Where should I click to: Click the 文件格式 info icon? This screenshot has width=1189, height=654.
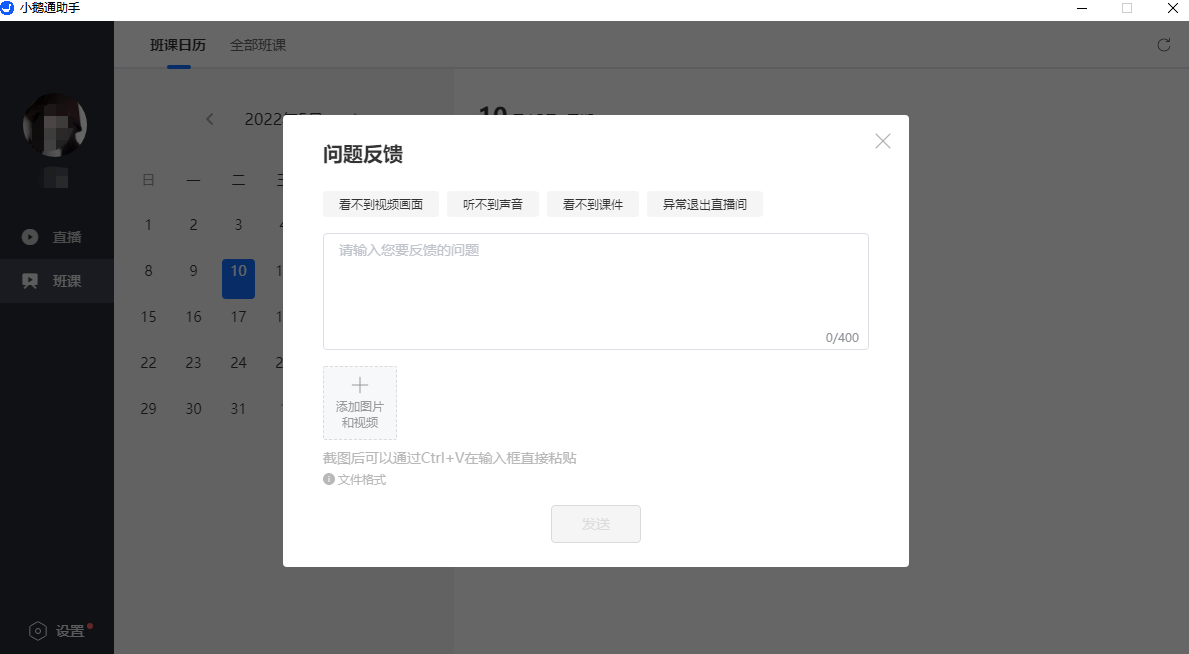coord(329,480)
